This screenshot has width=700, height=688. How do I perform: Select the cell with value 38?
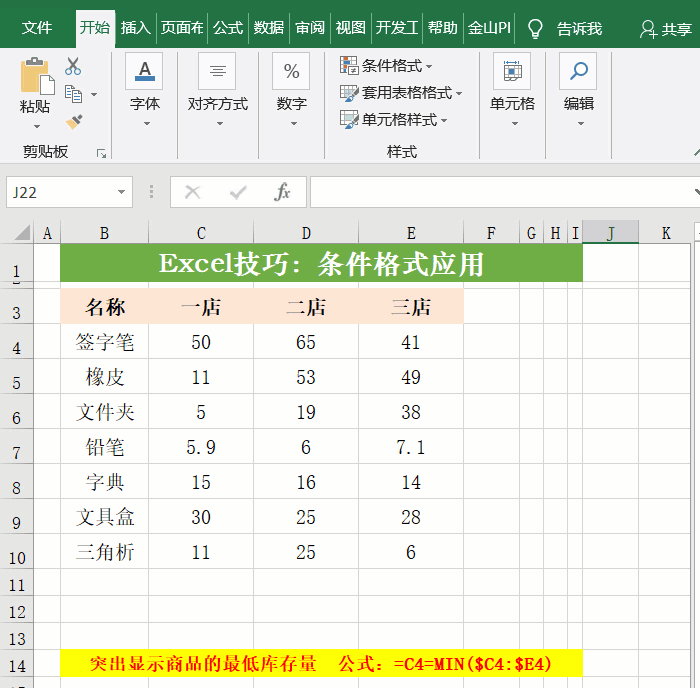click(x=411, y=412)
